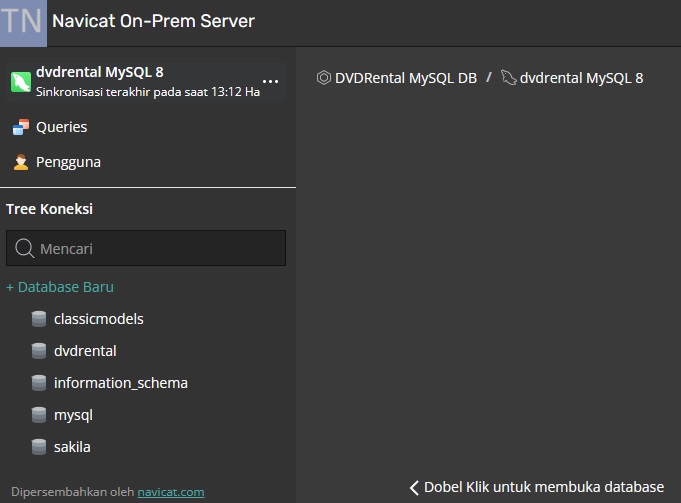The height and width of the screenshot is (503, 681).
Task: Click the left chevron by Dobel Klik hint
Action: coord(414,487)
